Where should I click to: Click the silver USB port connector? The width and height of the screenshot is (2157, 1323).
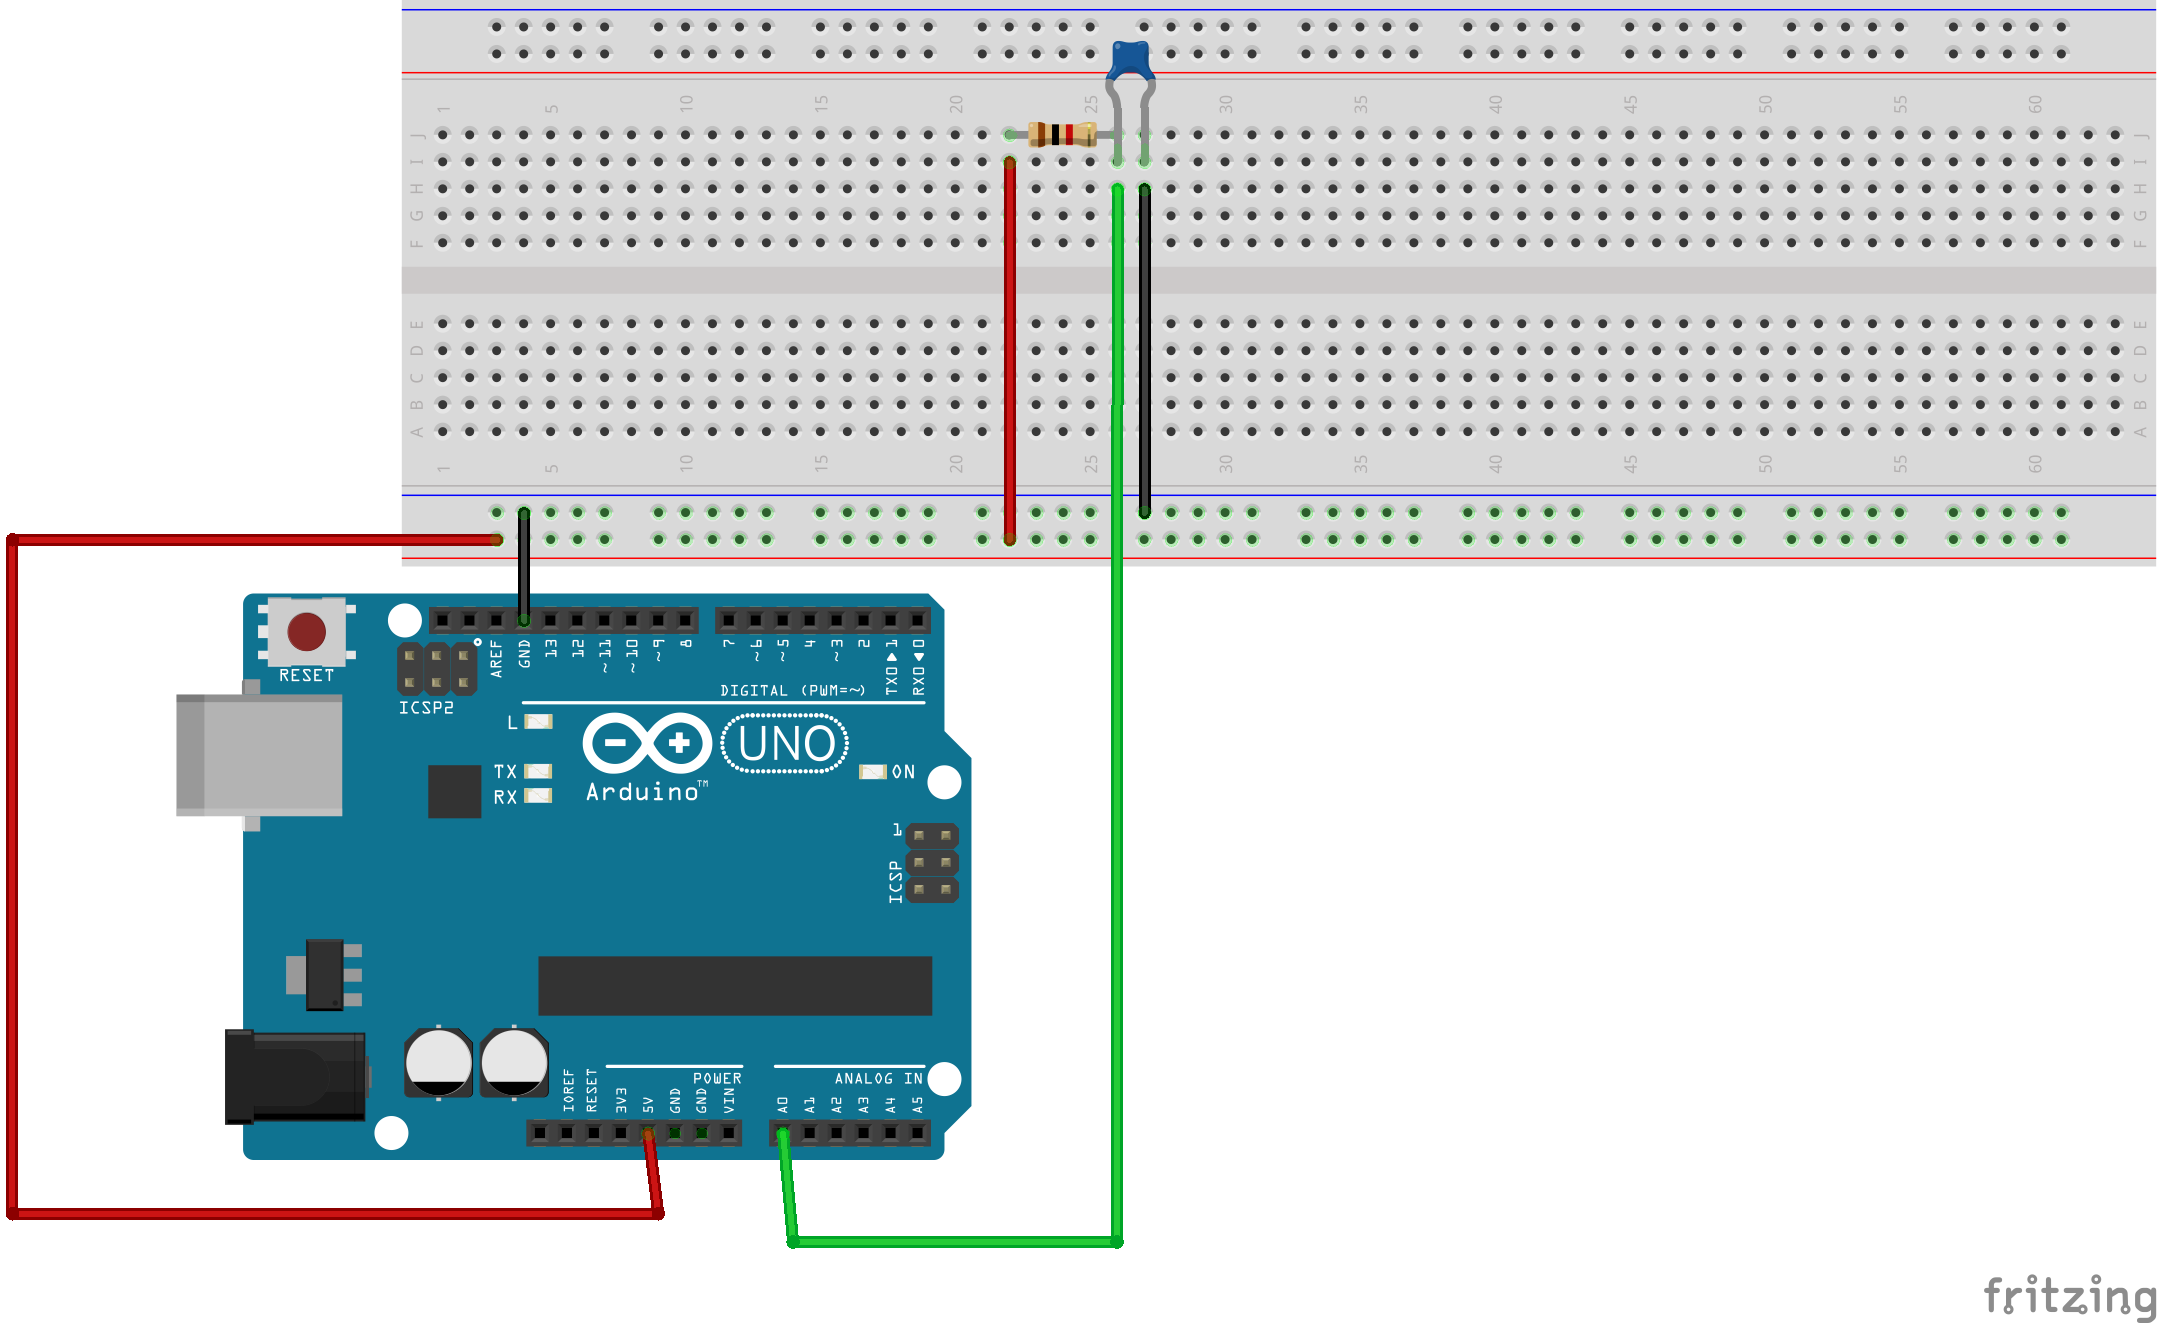pyautogui.click(x=259, y=756)
